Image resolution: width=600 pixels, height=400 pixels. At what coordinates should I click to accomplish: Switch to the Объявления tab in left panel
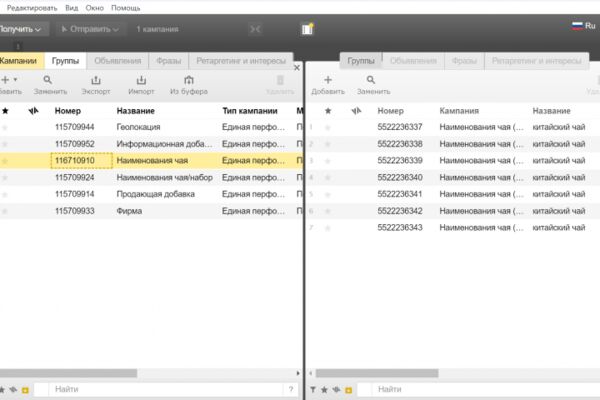(x=117, y=61)
